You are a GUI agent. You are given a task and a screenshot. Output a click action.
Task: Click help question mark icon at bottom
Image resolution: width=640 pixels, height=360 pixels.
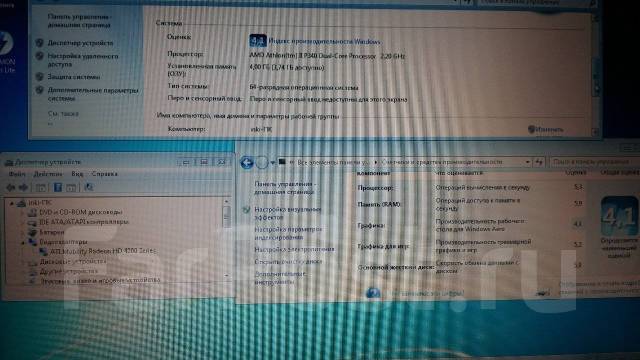click(373, 293)
